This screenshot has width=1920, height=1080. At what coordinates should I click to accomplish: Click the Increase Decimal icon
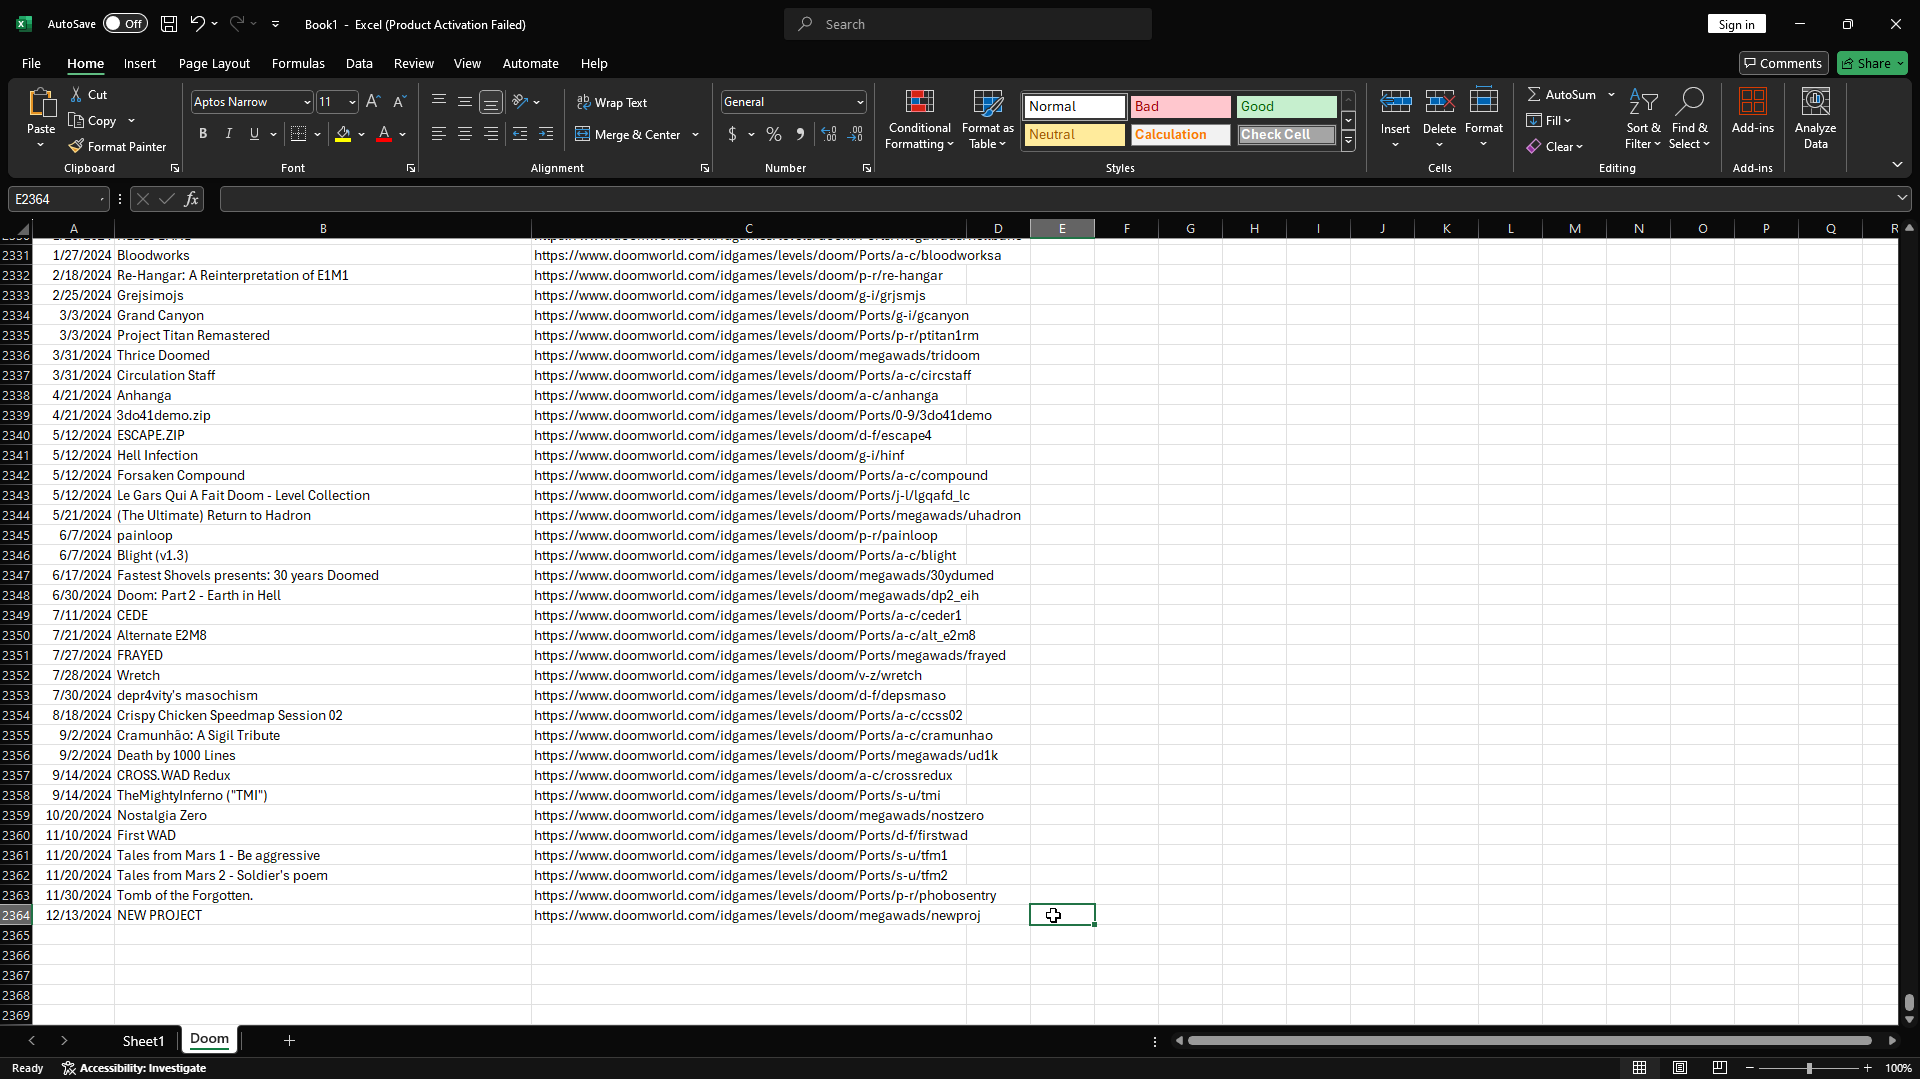pos(829,134)
